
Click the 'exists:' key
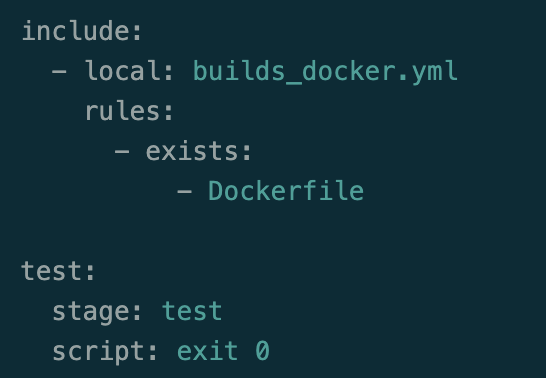point(198,151)
